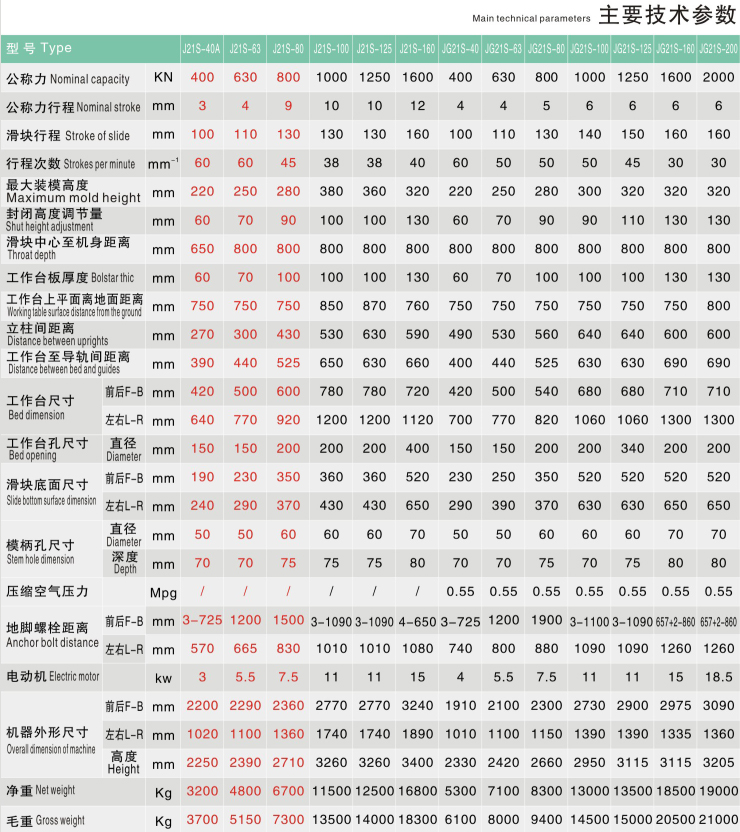Click Maximum mold height value '380'
740x832 pixels.
click(x=331, y=192)
